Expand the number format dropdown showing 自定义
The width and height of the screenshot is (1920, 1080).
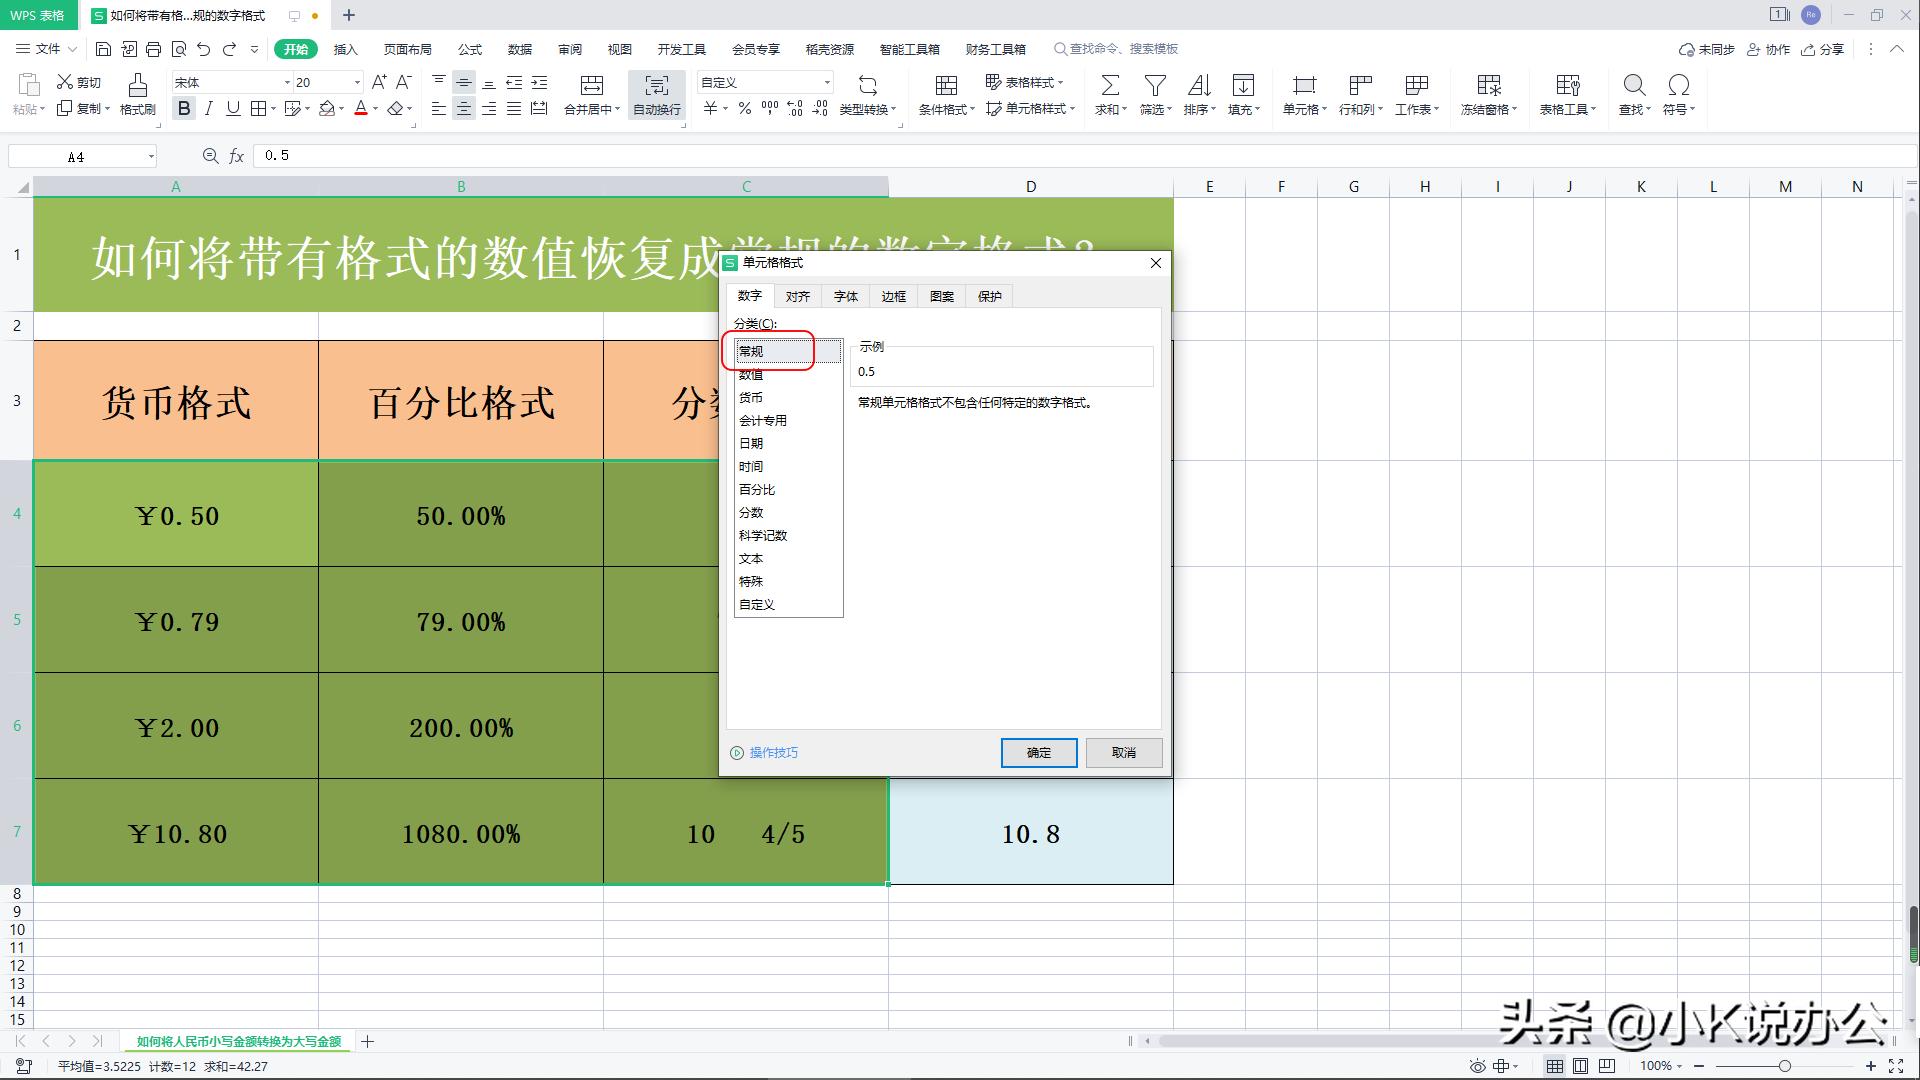click(x=827, y=83)
